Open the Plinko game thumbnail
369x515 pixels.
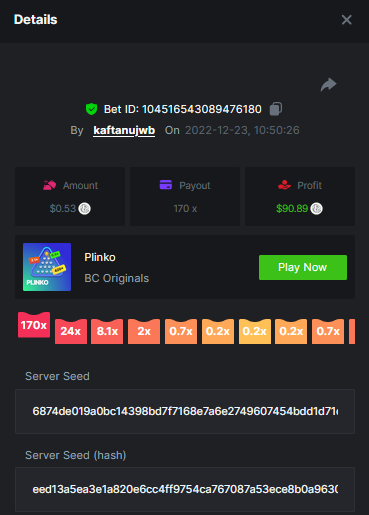coord(47,267)
